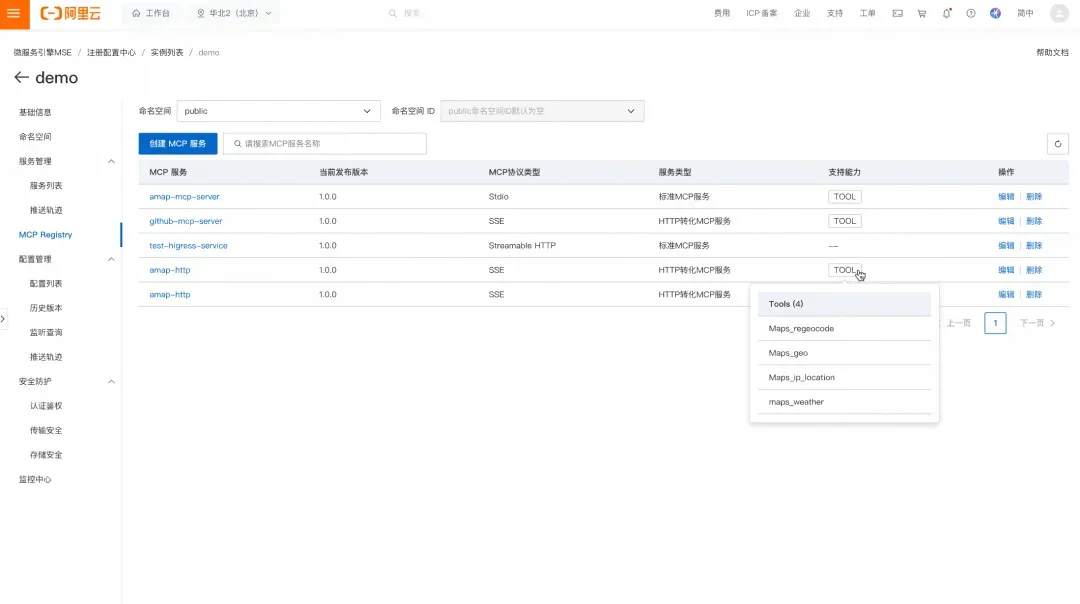Select 配置列表 in sidebar
Image resolution: width=1080 pixels, height=604 pixels.
pos(46,284)
